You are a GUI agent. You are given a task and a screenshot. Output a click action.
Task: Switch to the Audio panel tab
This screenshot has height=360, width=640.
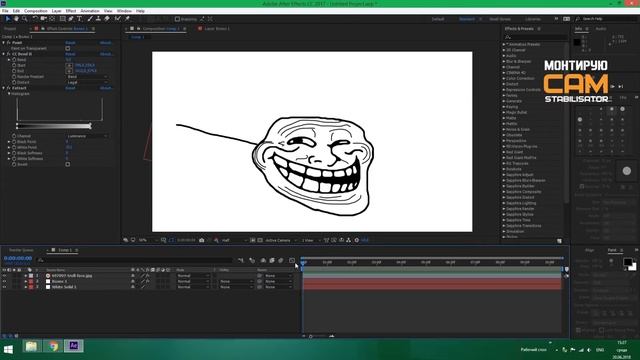coord(601,29)
